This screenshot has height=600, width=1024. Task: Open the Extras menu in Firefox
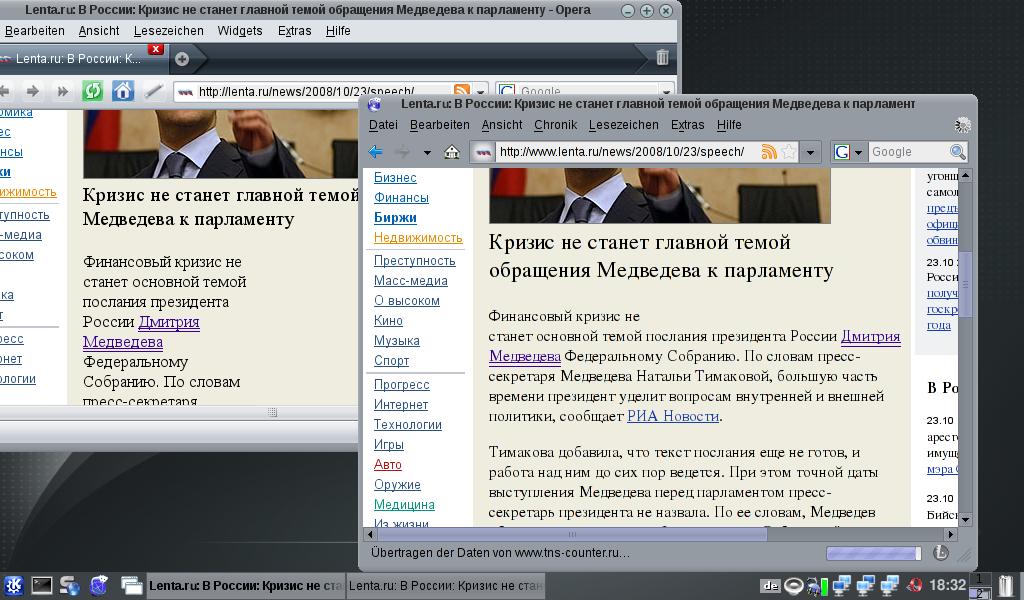688,125
